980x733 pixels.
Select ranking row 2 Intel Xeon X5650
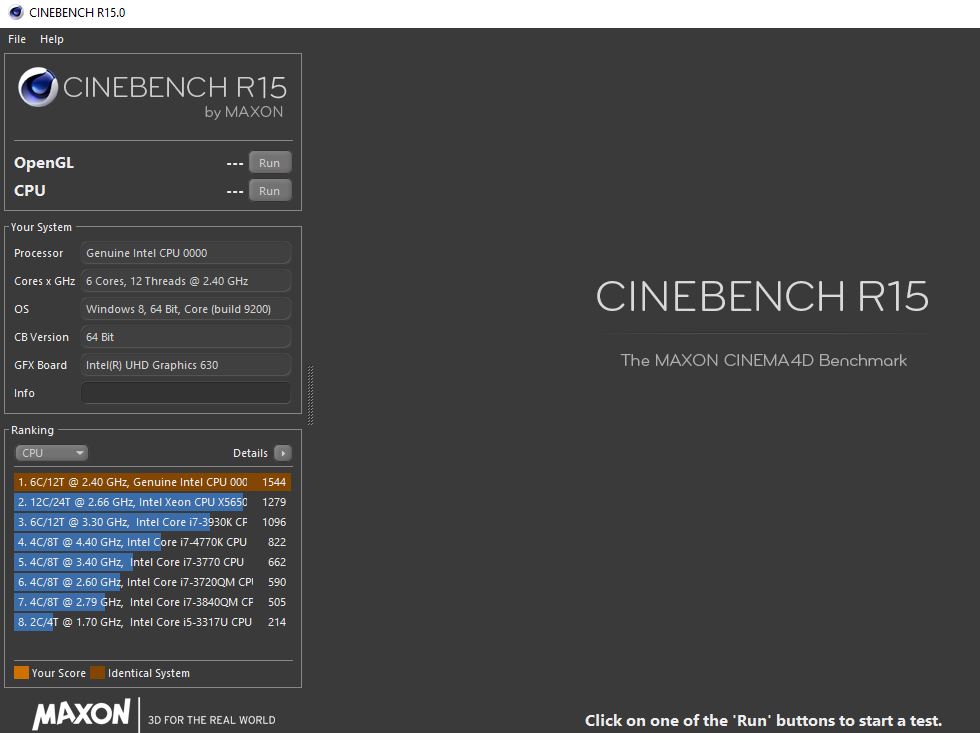click(x=152, y=502)
